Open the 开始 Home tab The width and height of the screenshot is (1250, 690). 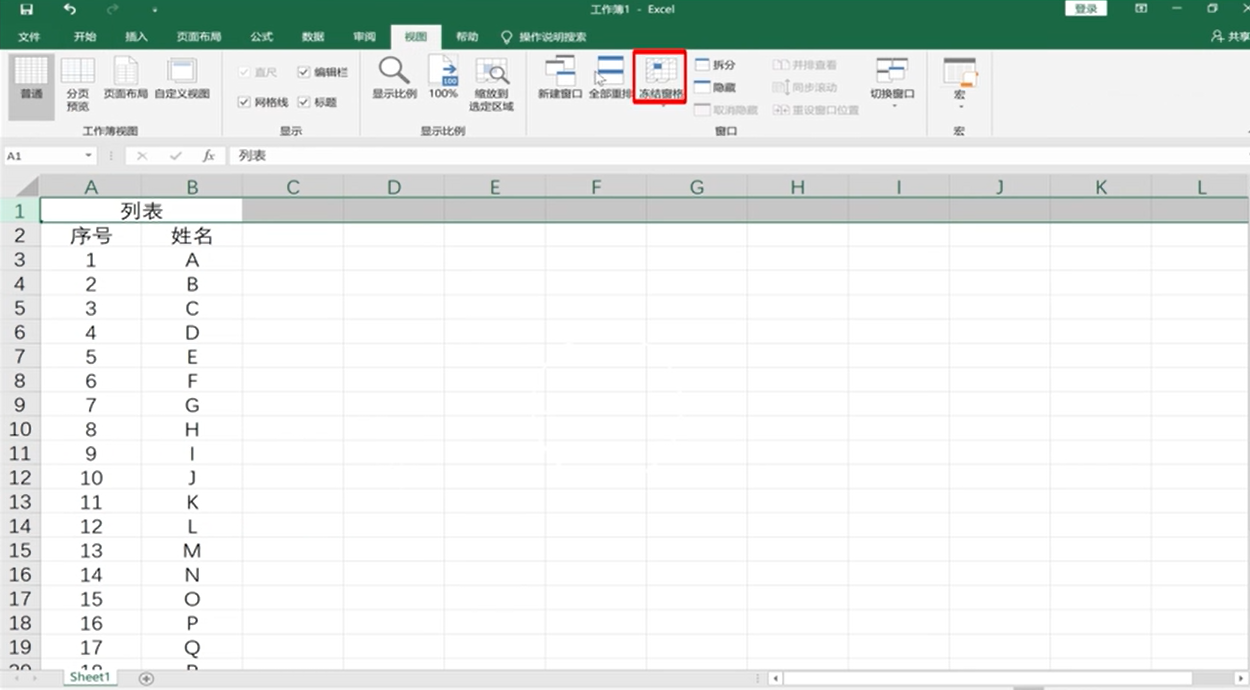[x=85, y=37]
